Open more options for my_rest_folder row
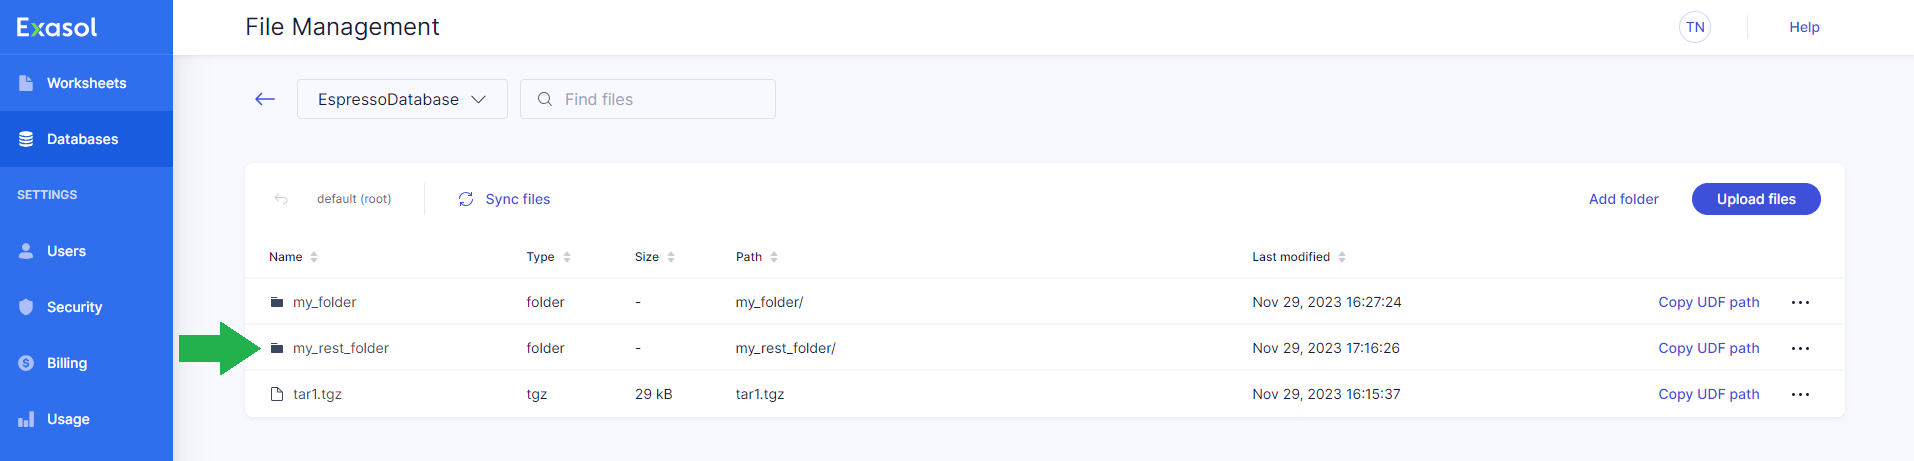 pos(1800,348)
